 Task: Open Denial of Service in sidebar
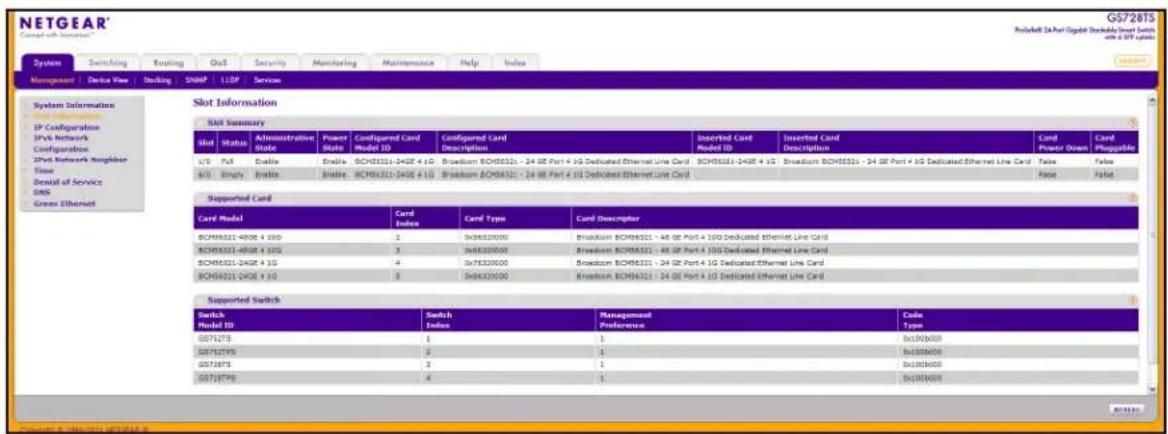pyautogui.click(x=67, y=182)
